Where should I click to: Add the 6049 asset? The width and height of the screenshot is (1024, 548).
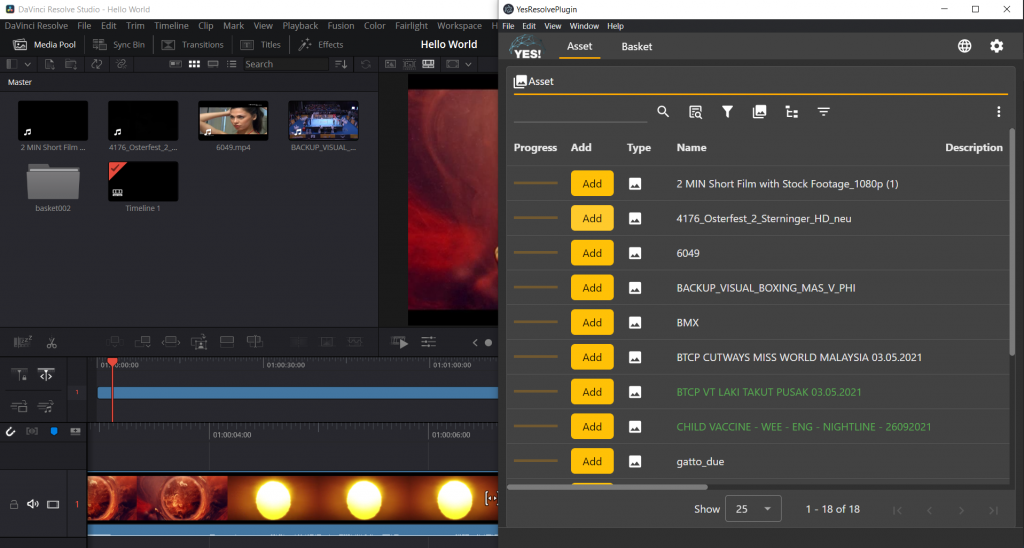(592, 253)
